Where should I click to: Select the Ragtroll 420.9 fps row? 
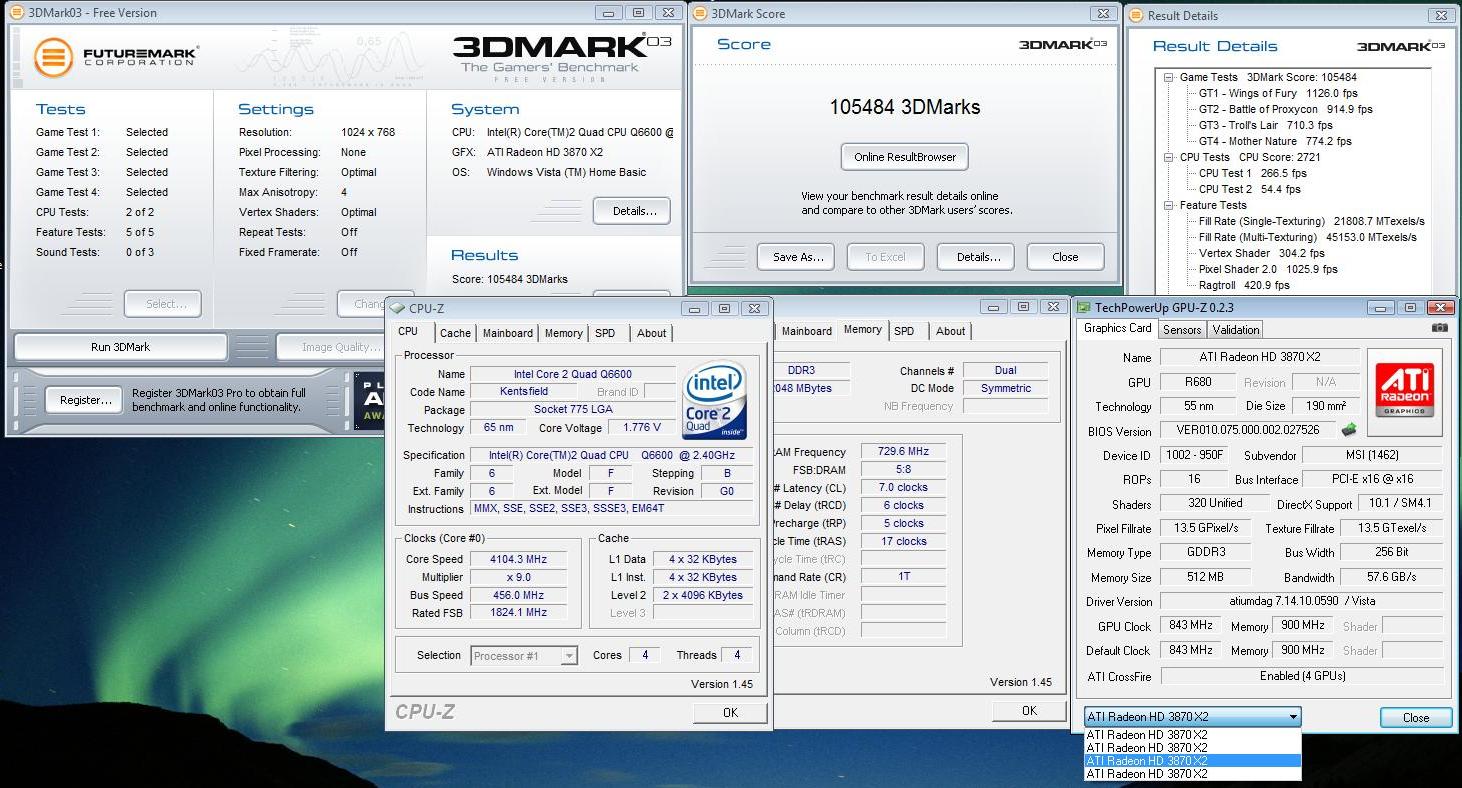(x=1244, y=285)
